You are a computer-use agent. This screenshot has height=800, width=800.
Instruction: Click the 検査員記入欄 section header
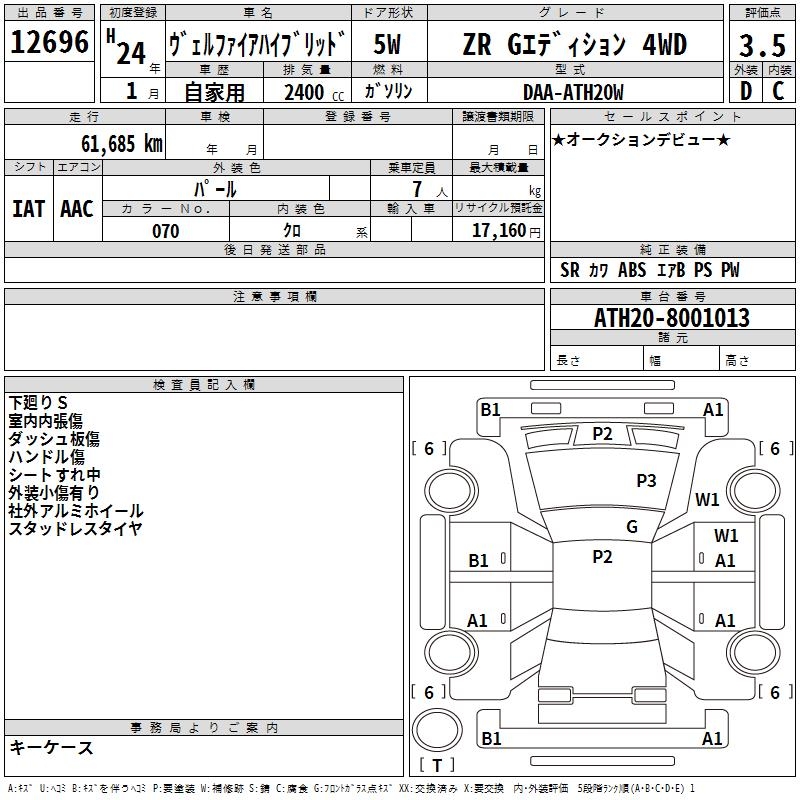click(204, 385)
